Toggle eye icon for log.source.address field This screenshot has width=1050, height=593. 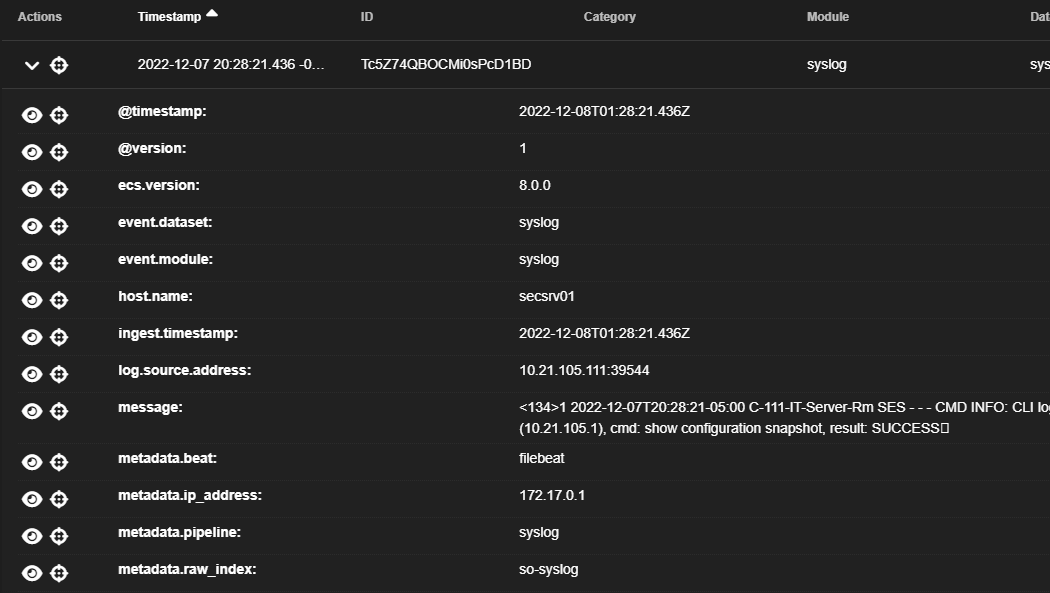(x=31, y=373)
